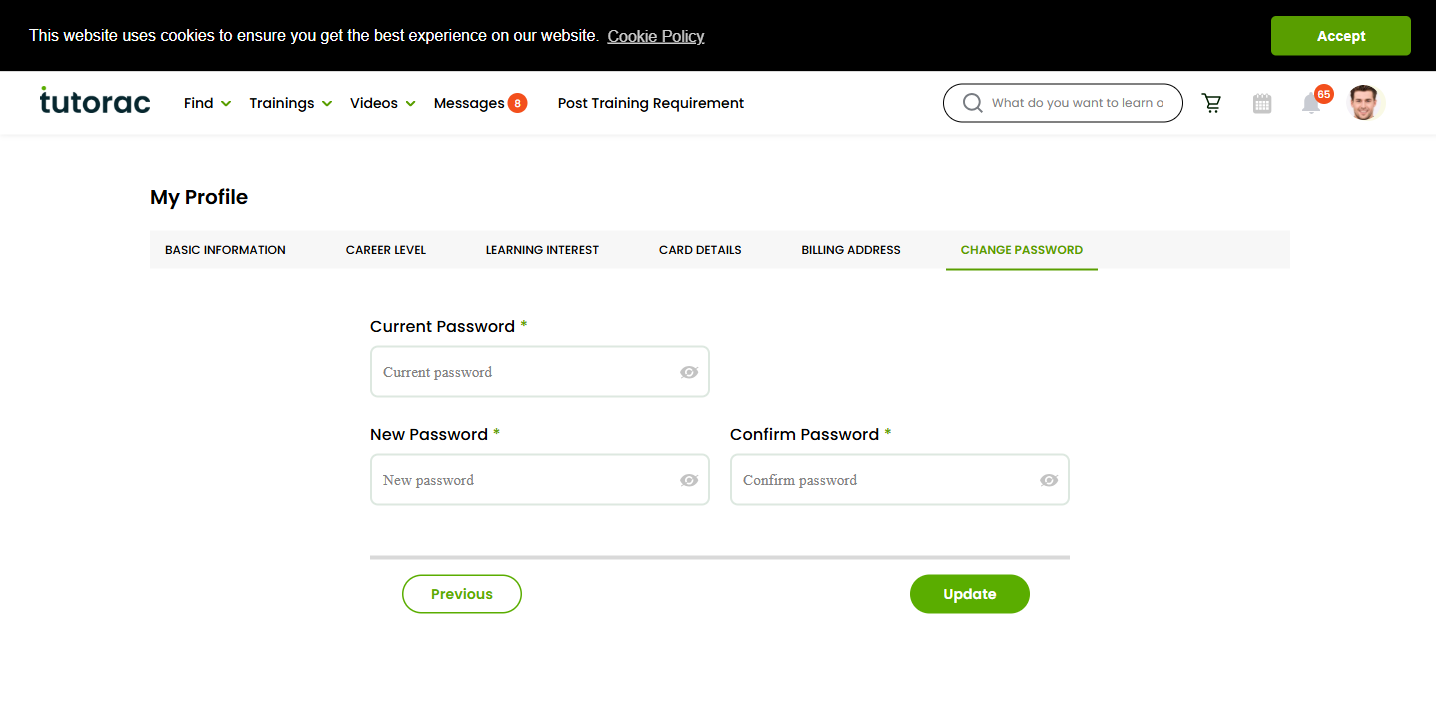1436x719 pixels.
Task: Expand the Videos dropdown menu
Action: tap(383, 103)
